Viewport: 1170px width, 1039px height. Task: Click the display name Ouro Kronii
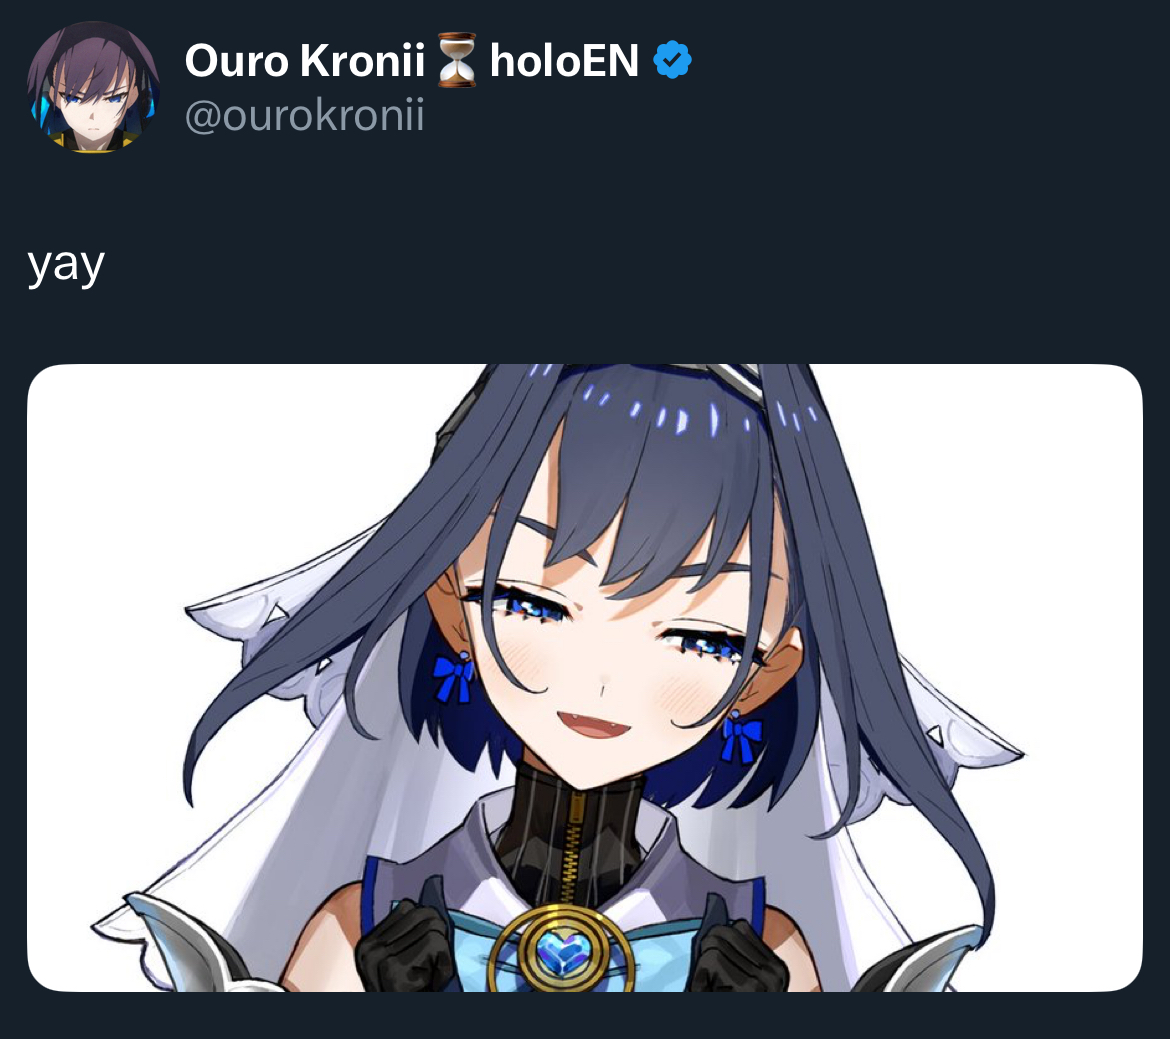click(304, 60)
